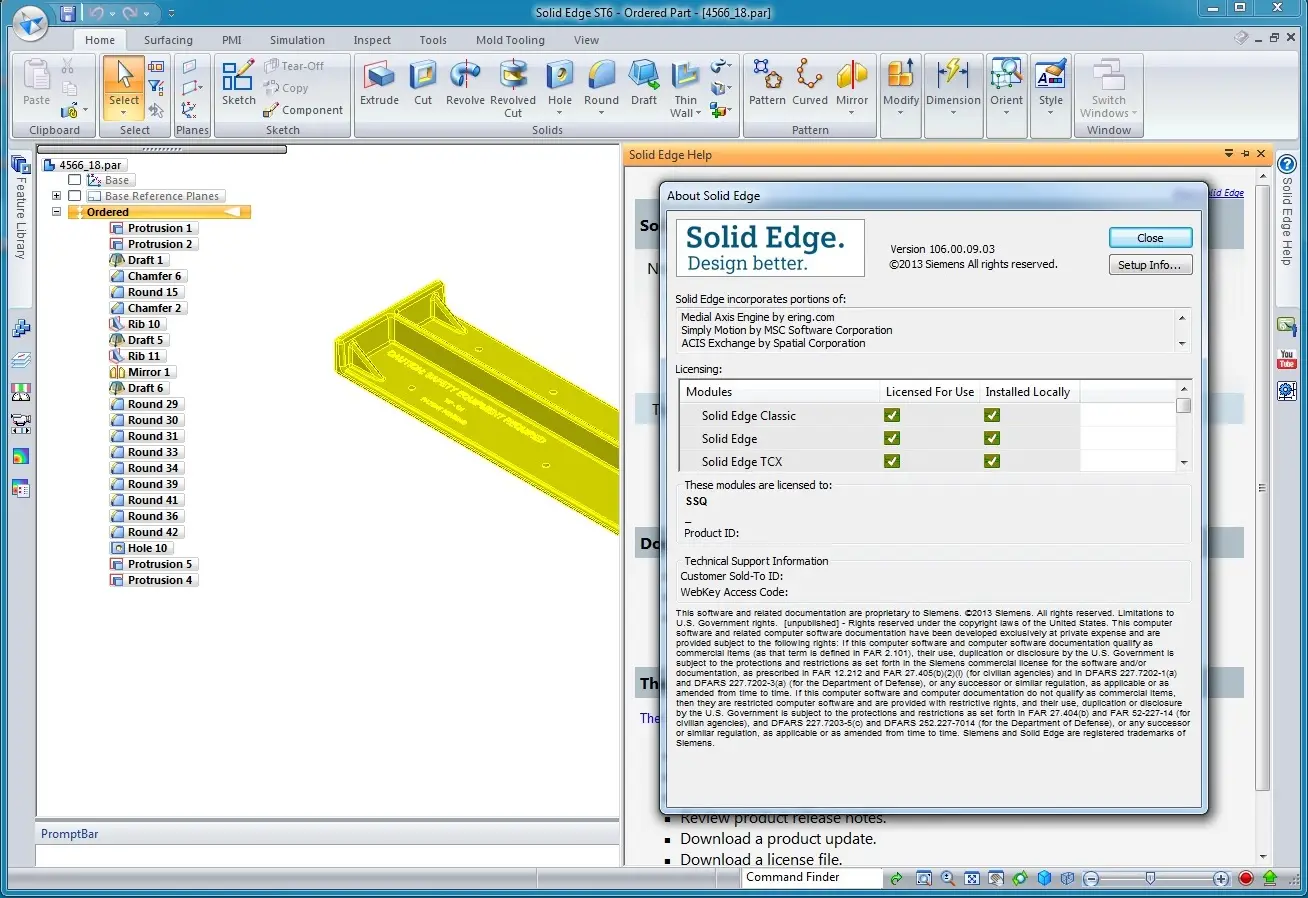Click in the Command Finder search field

[812, 878]
